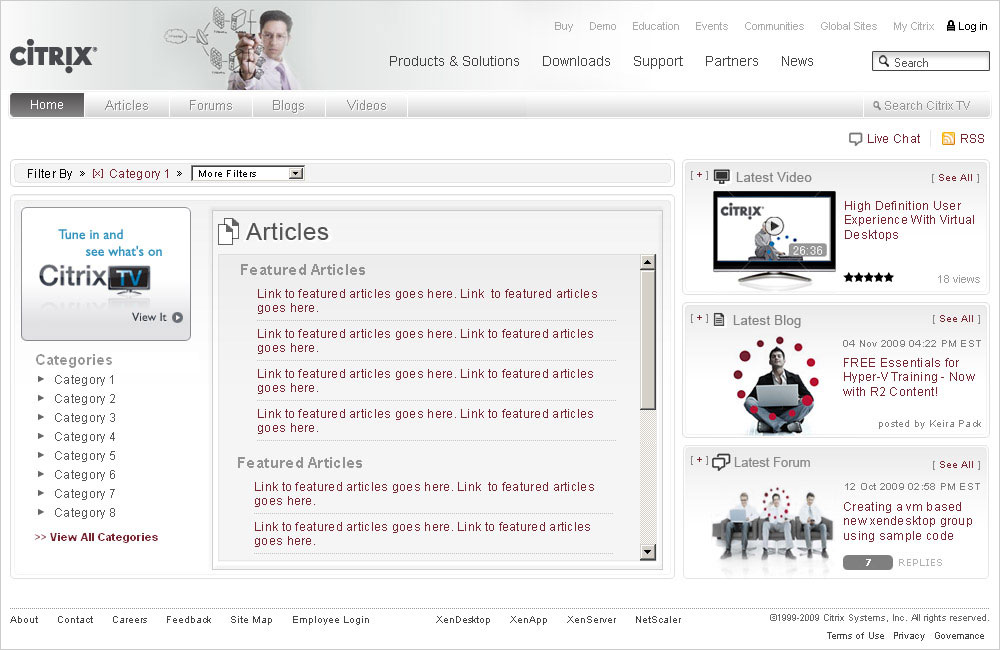Open the Events link

pos(712,26)
